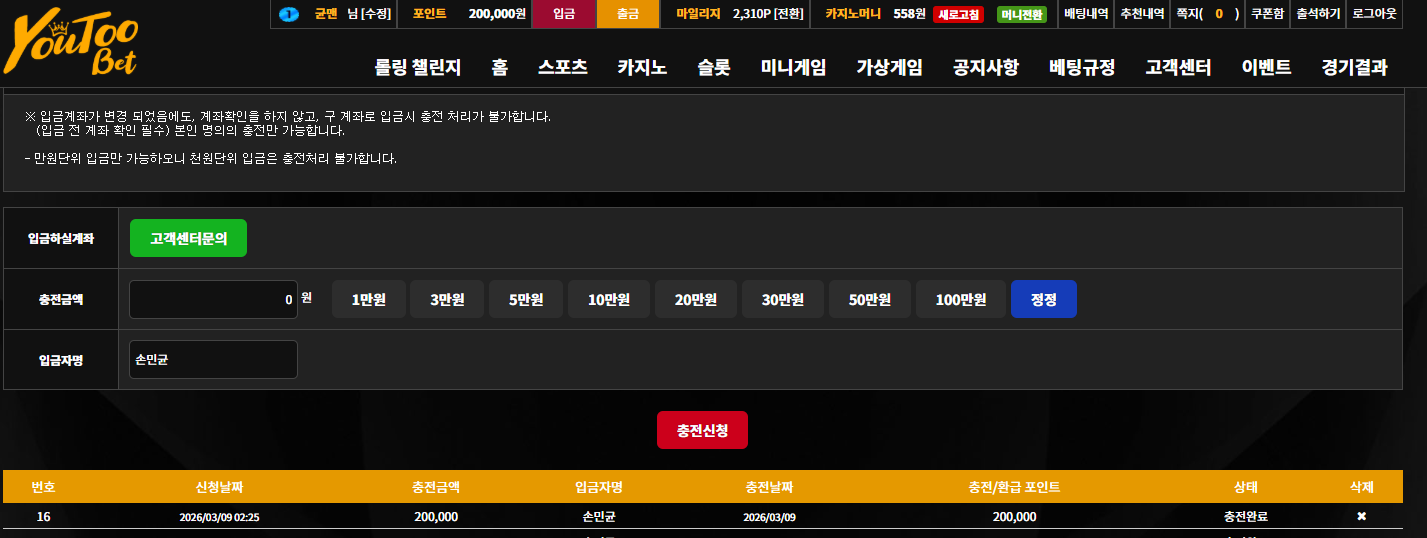Click the blue level badge icon
This screenshot has height=538, width=1427.
(289, 14)
